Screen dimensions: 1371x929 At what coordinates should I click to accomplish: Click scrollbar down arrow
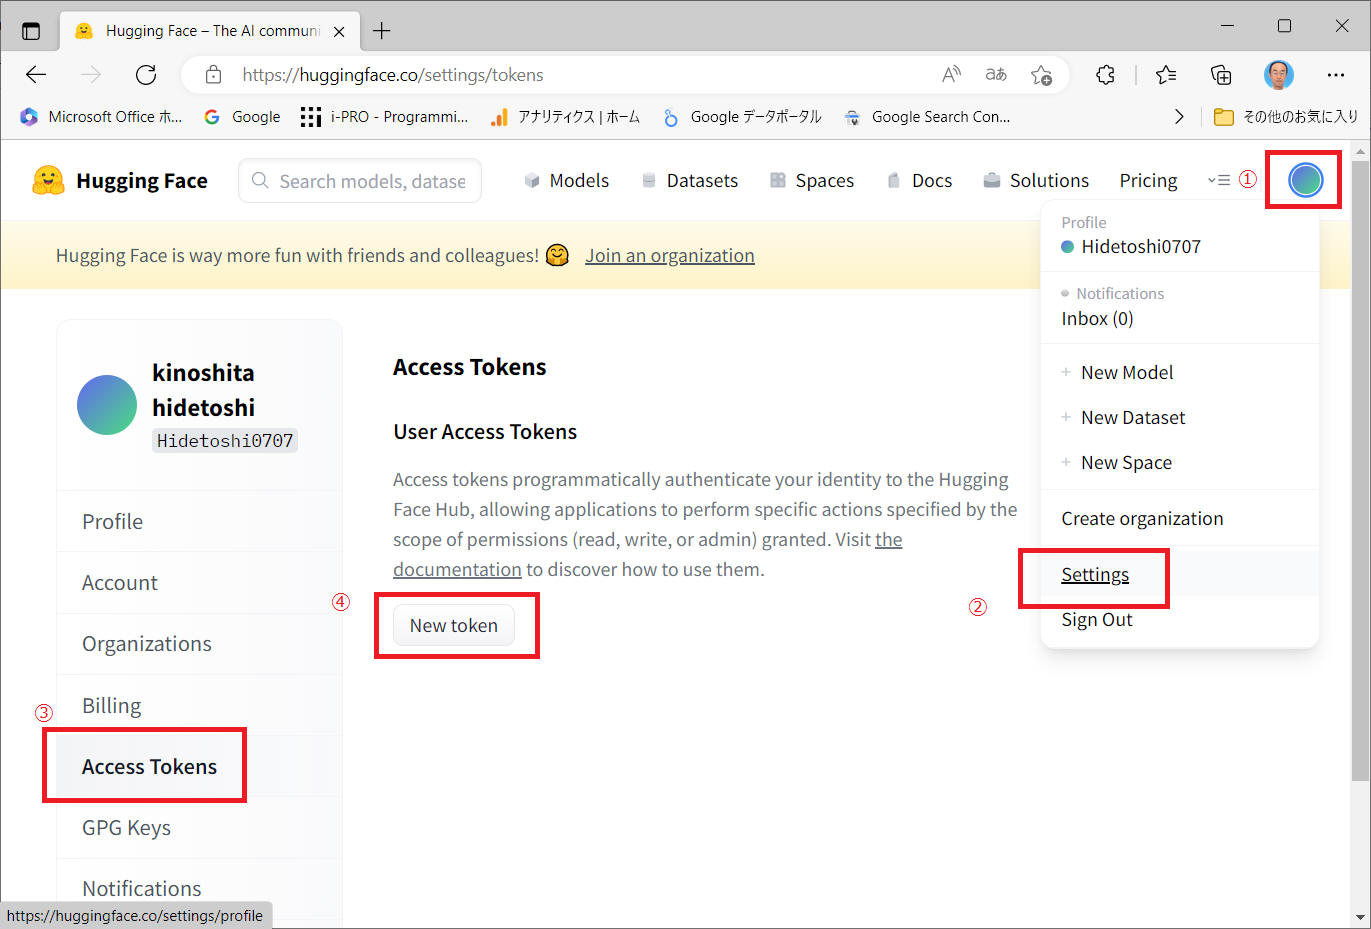[1360, 918]
